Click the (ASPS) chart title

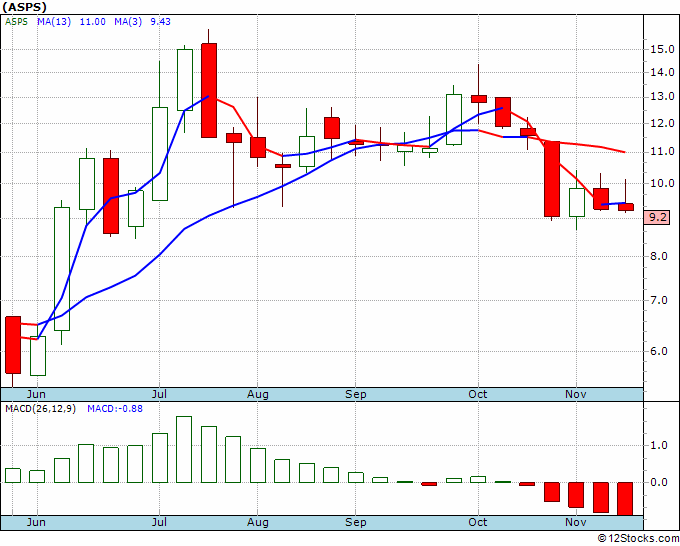(24, 7)
